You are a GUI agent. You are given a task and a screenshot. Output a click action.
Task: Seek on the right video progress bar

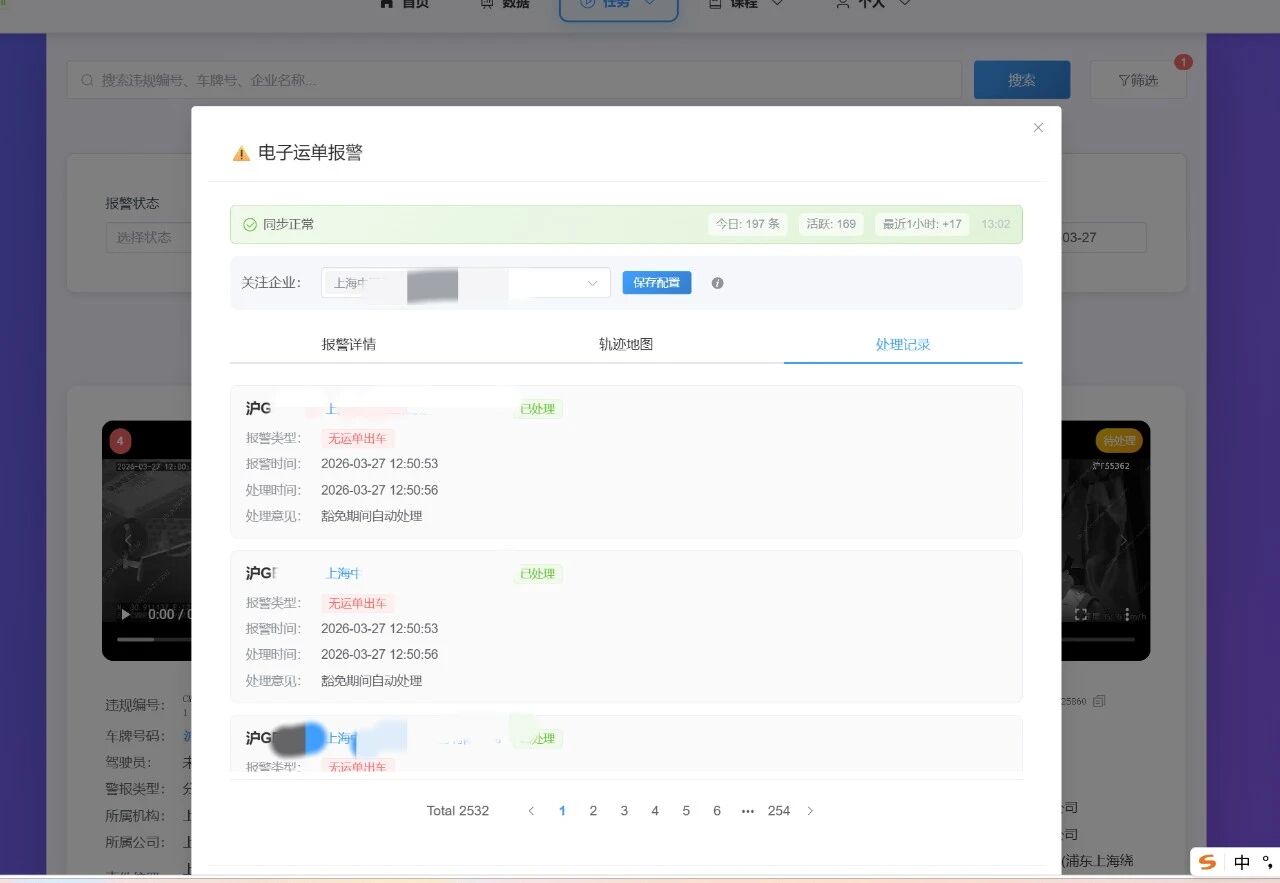tap(1098, 639)
